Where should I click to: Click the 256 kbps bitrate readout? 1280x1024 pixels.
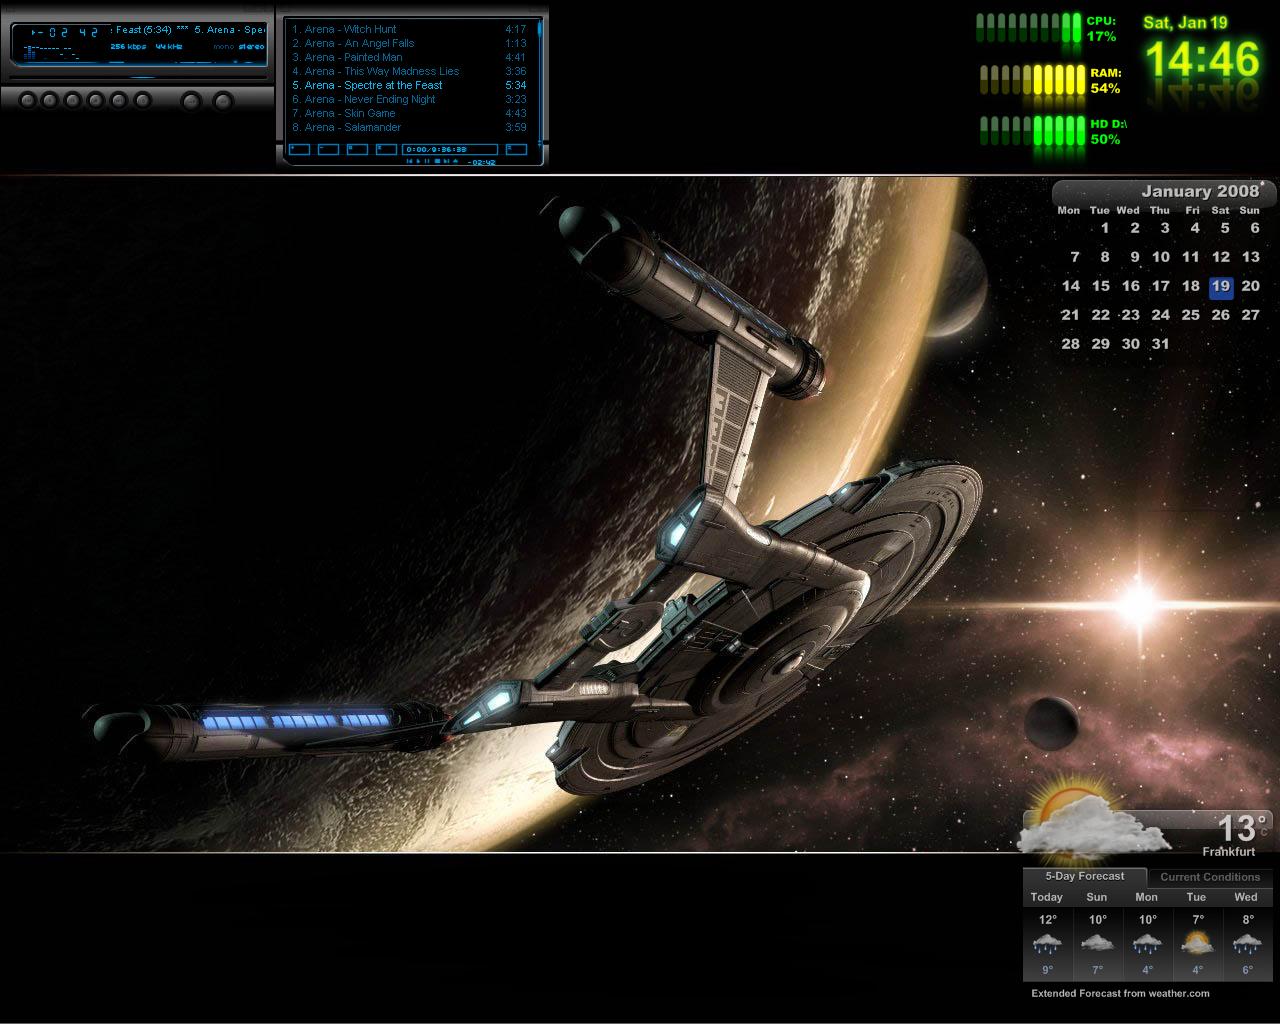tap(128, 46)
